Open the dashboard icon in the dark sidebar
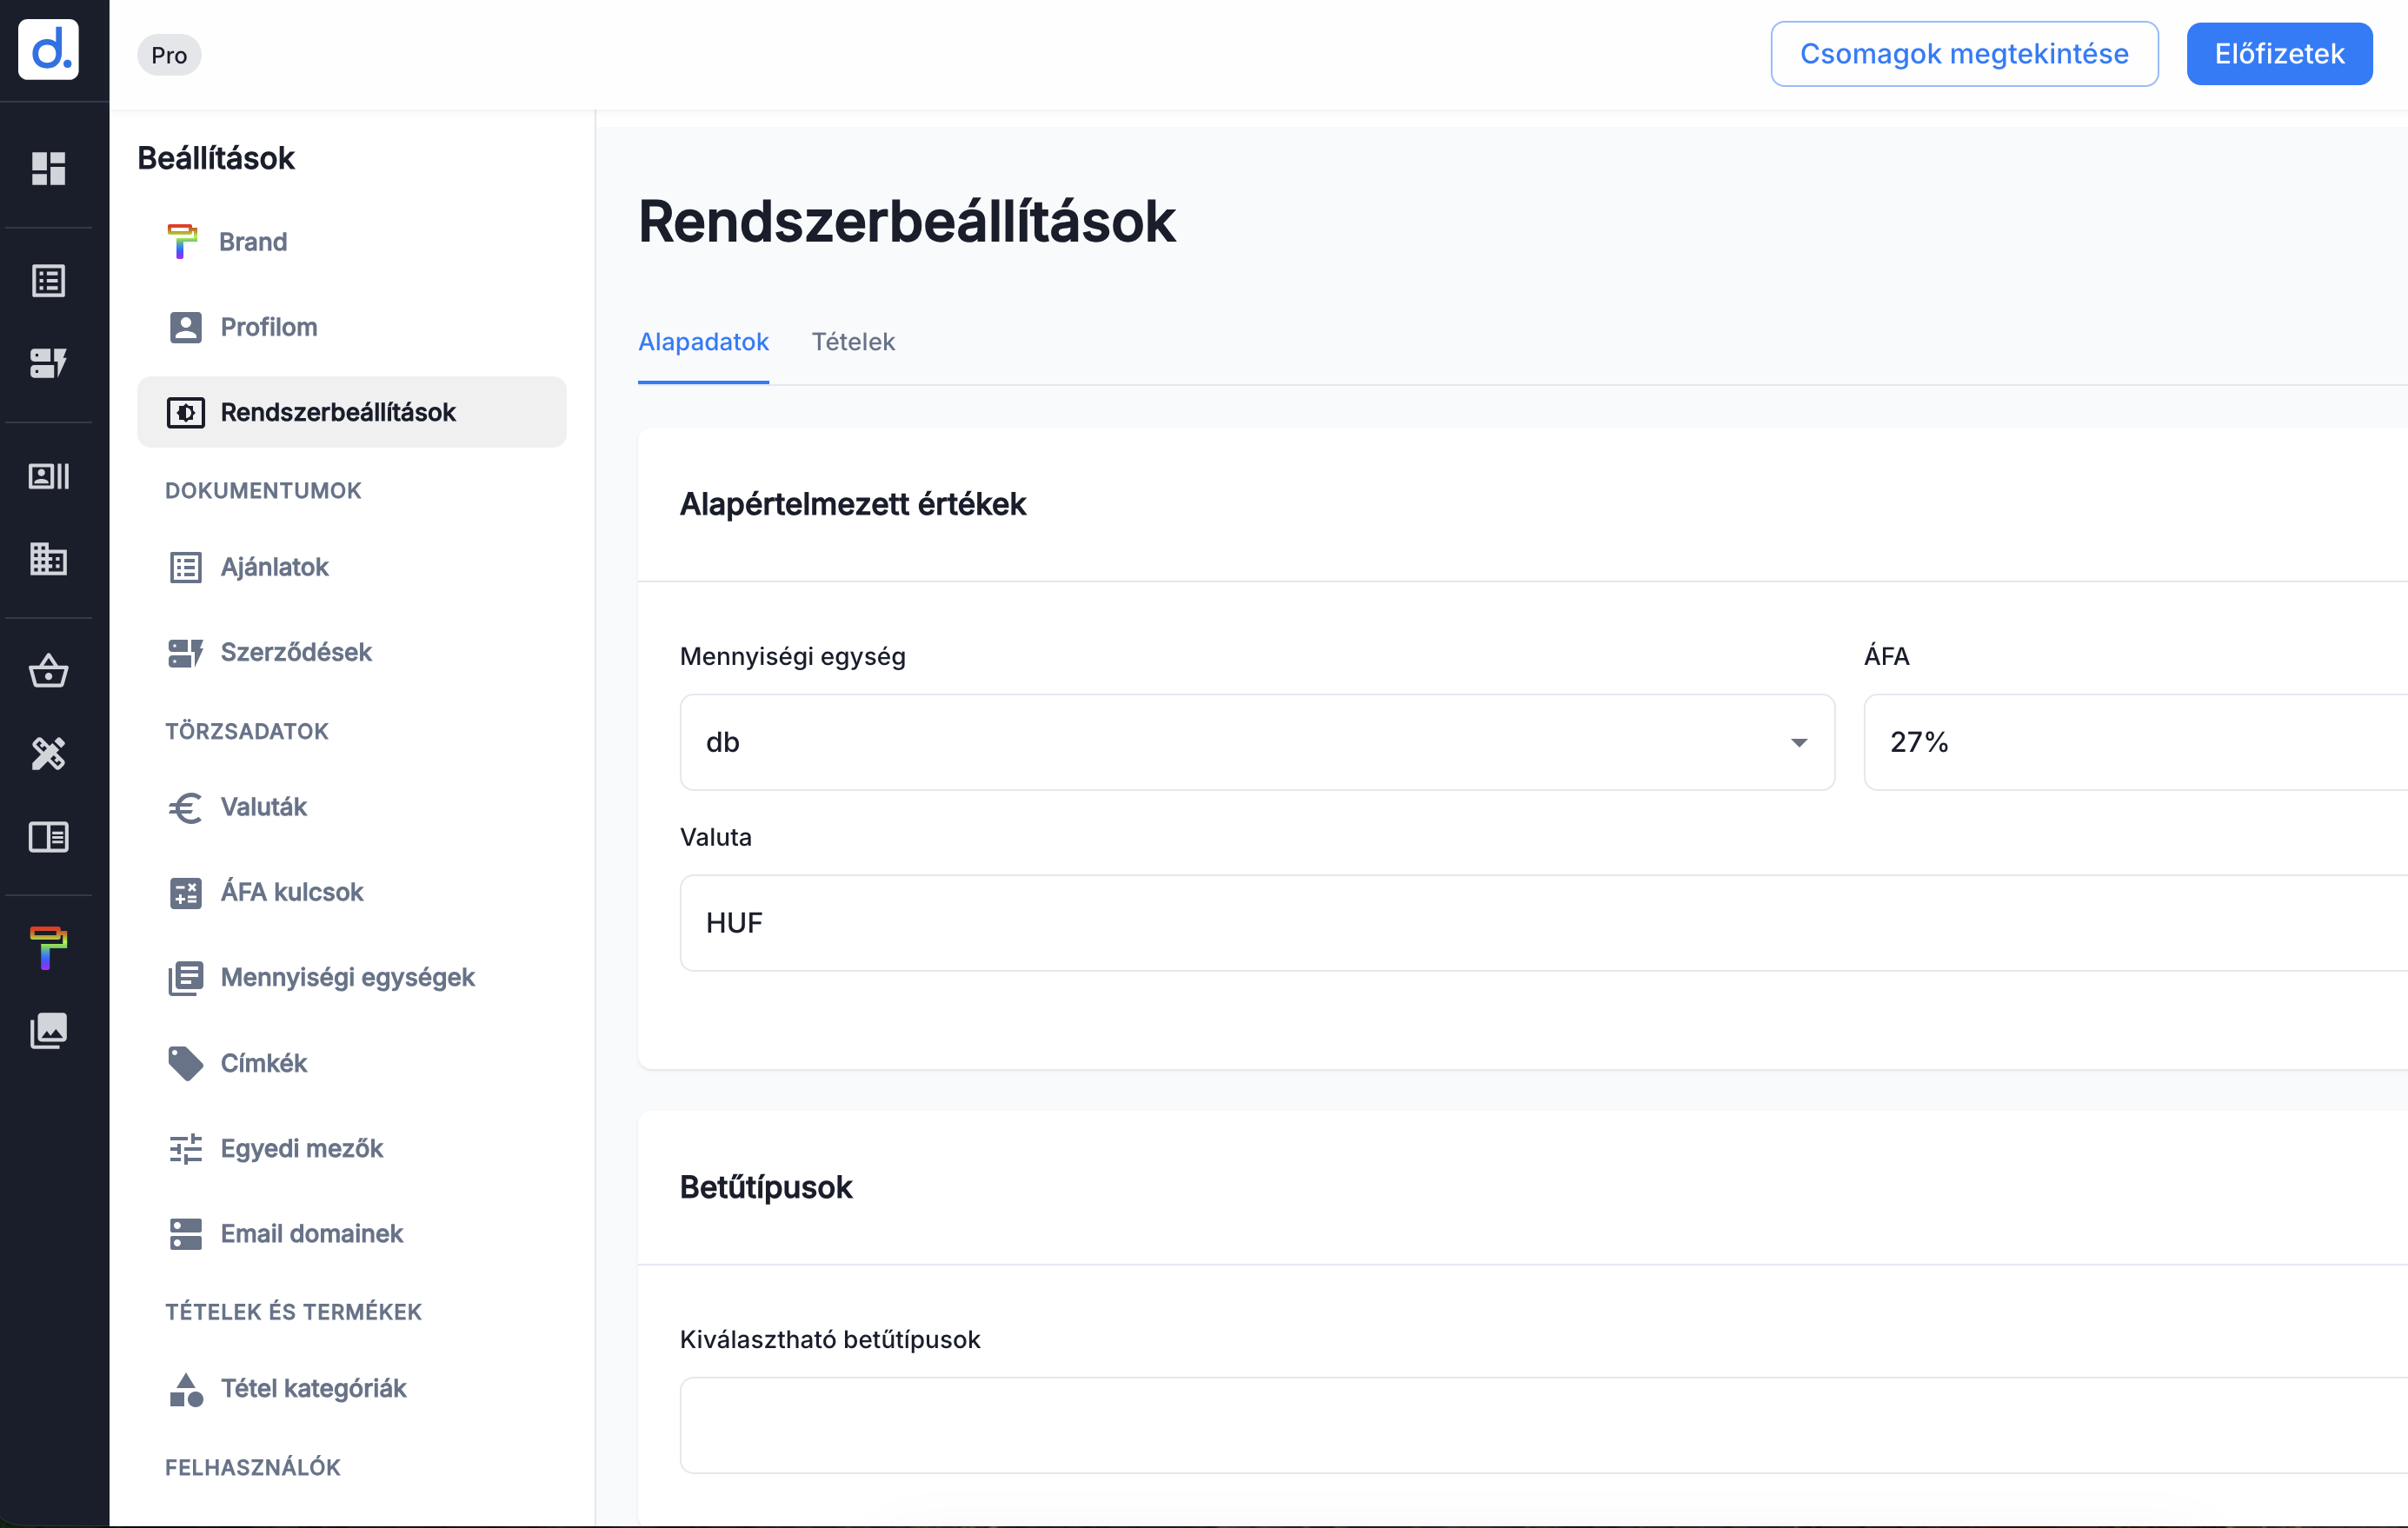This screenshot has height=1528, width=2408. tap(48, 168)
